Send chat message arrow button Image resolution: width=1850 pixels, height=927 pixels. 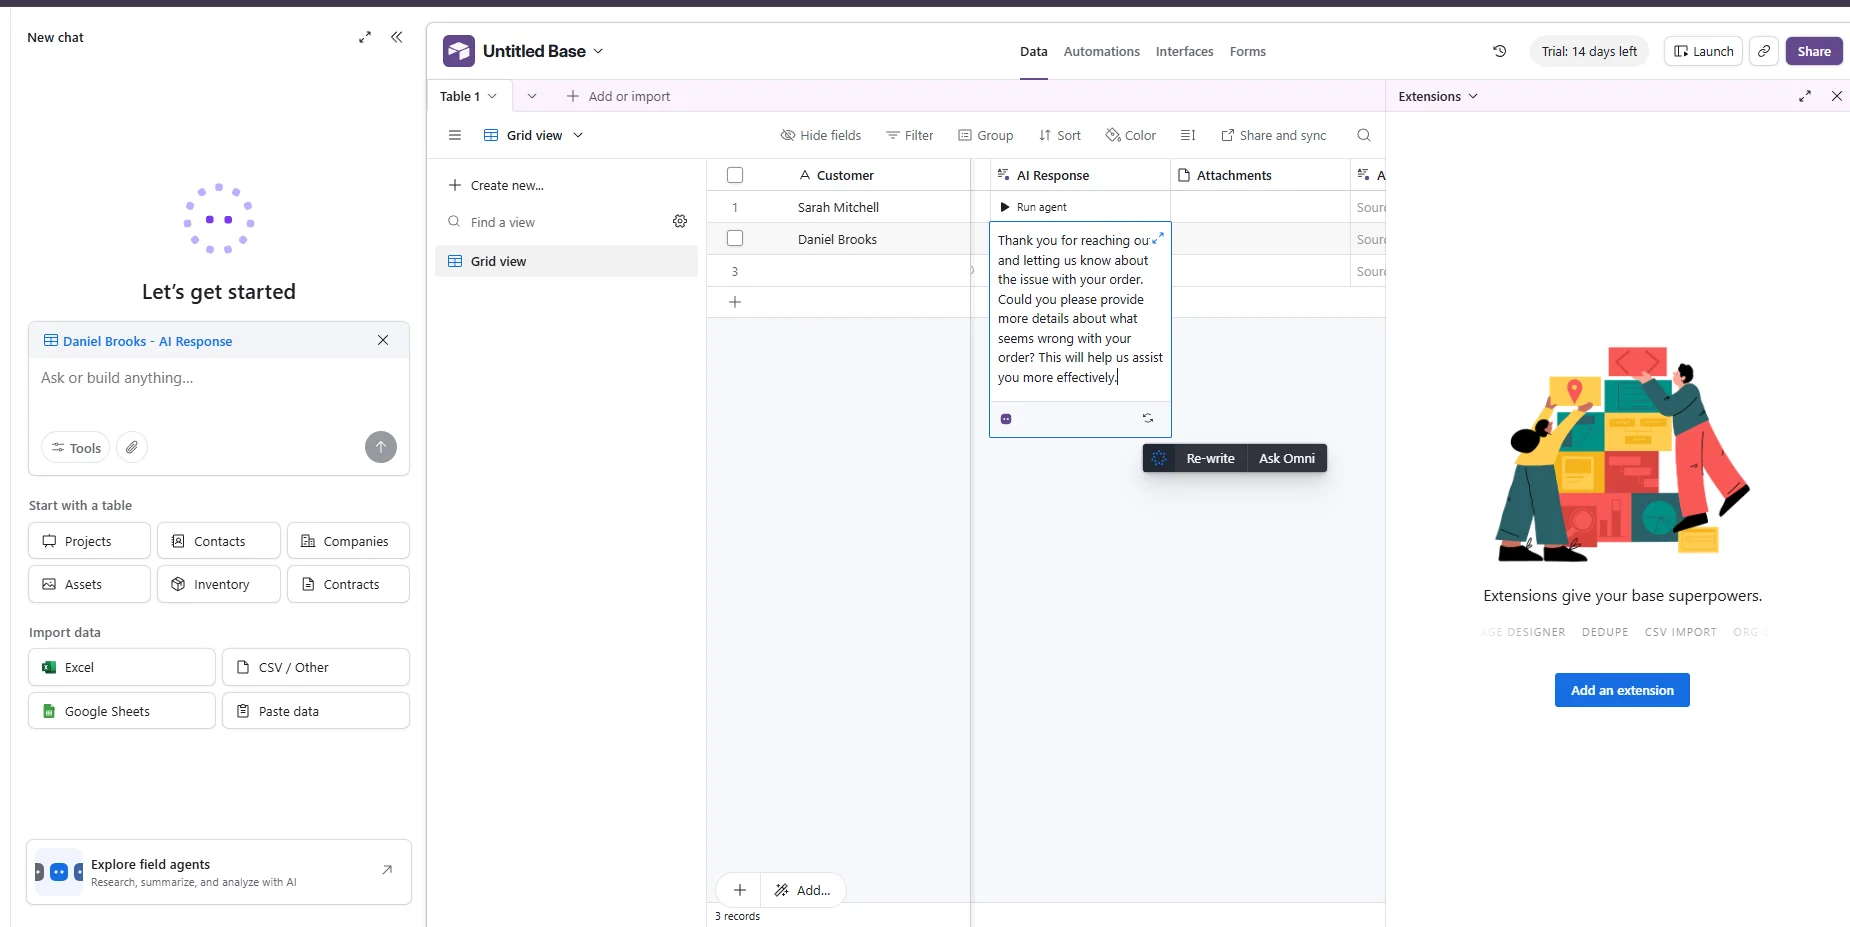click(x=380, y=447)
